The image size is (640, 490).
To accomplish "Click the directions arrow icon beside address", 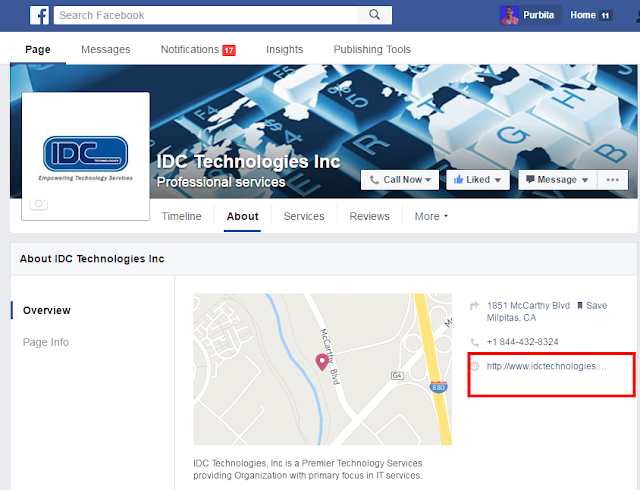I will 474,306.
